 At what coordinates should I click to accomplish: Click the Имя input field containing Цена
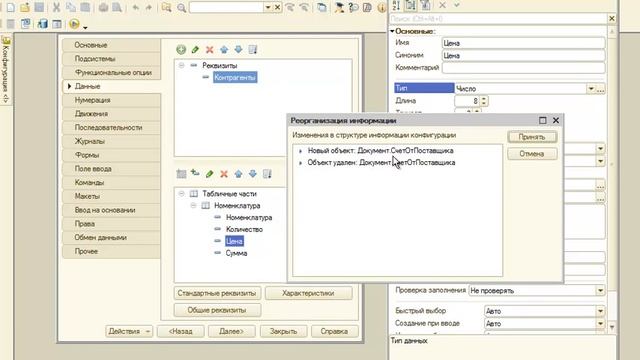pyautogui.click(x=523, y=43)
